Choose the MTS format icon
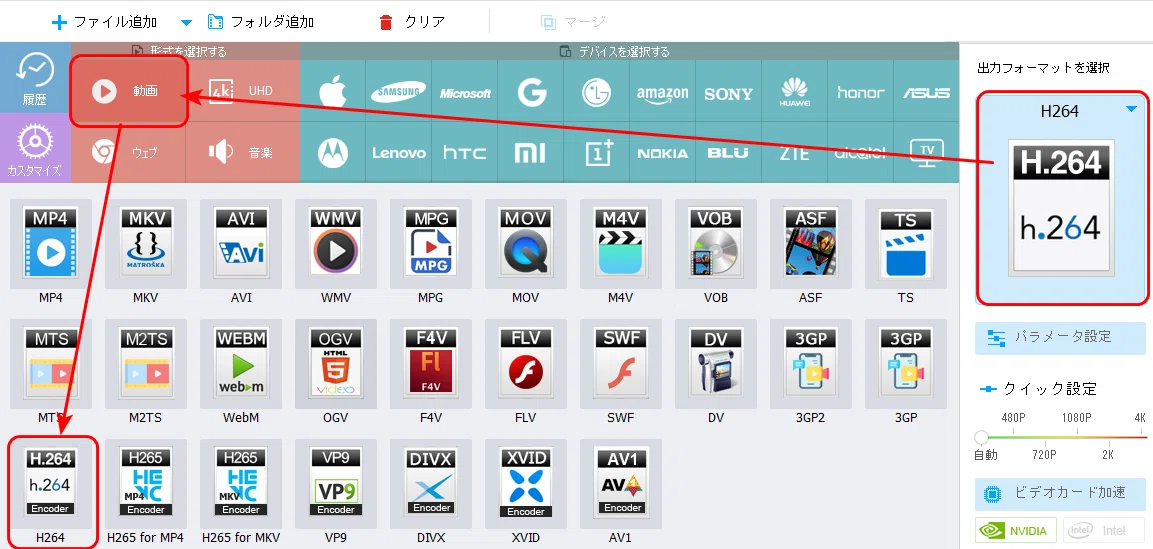Viewport: 1153px width, 549px height. pyautogui.click(x=51, y=364)
